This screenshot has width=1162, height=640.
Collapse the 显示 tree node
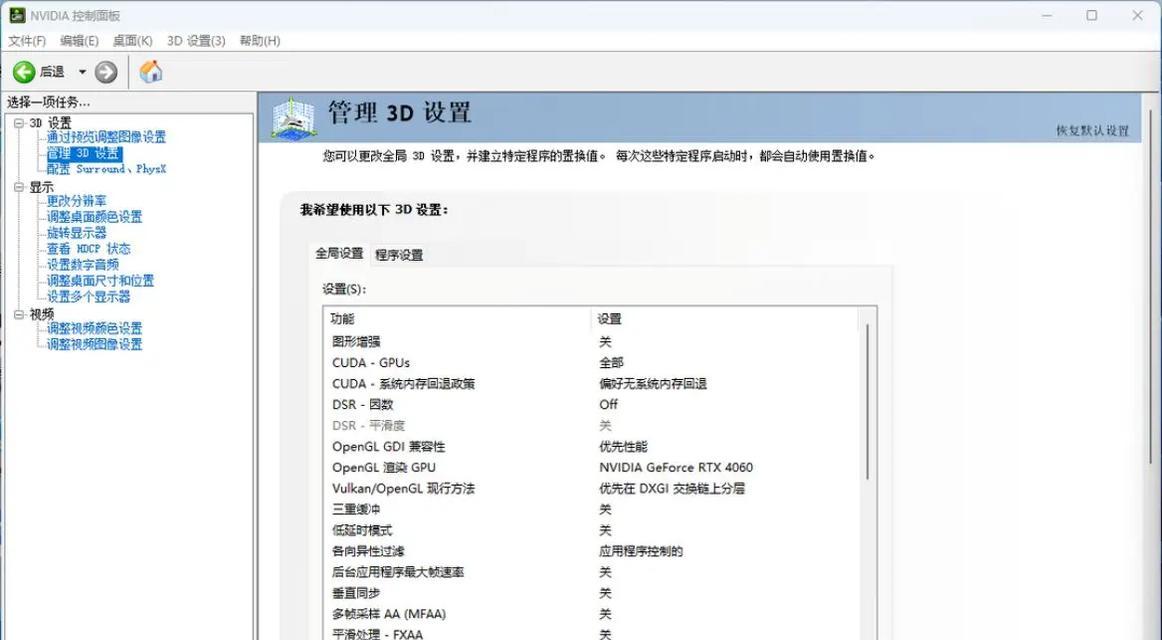click(x=19, y=187)
